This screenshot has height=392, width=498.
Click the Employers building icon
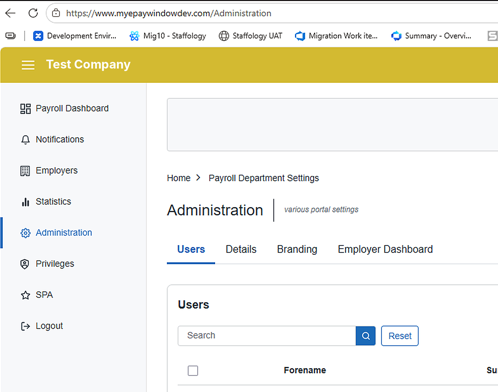coord(25,171)
